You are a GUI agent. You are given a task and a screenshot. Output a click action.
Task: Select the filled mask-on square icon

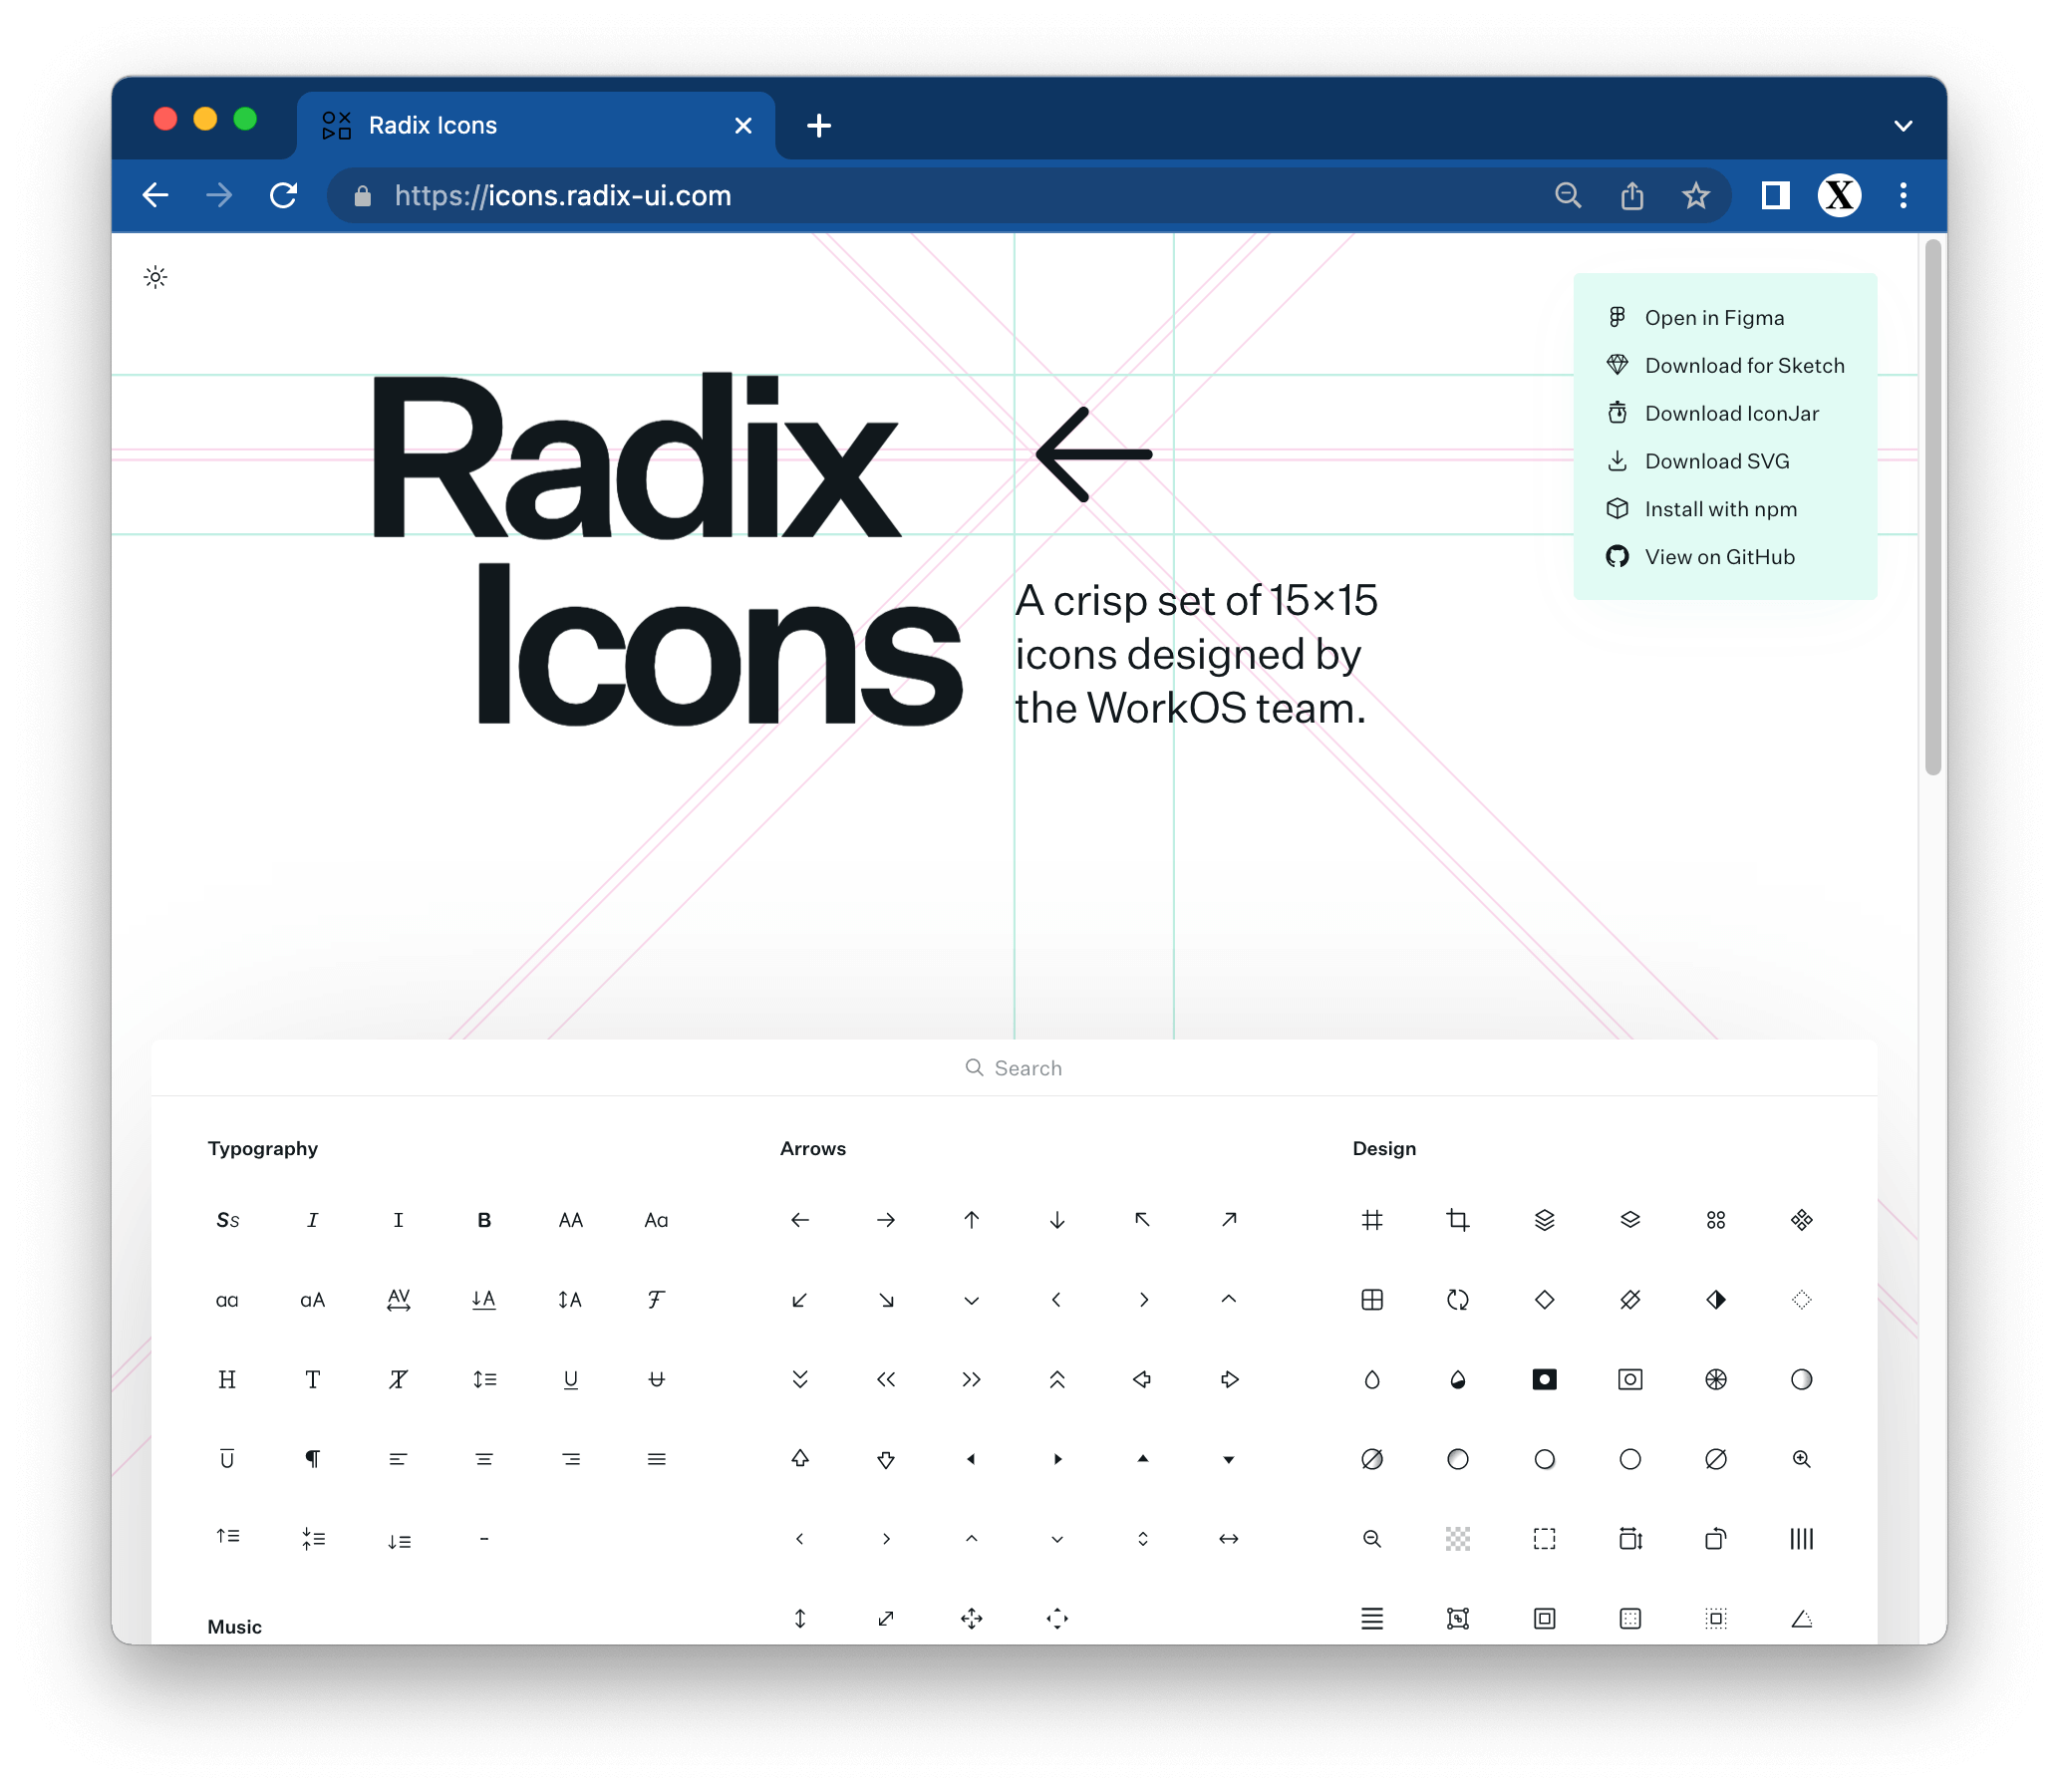click(1547, 1382)
